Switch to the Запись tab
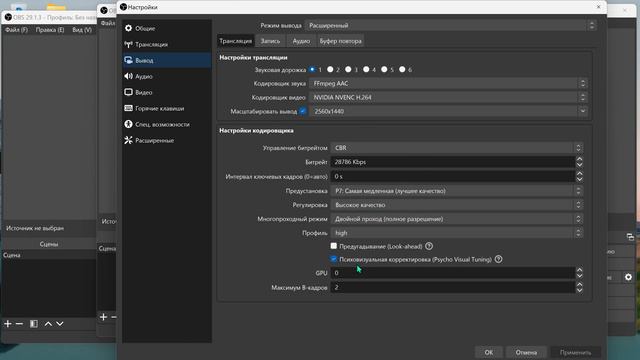Image resolution: width=640 pixels, height=360 pixels. point(270,41)
